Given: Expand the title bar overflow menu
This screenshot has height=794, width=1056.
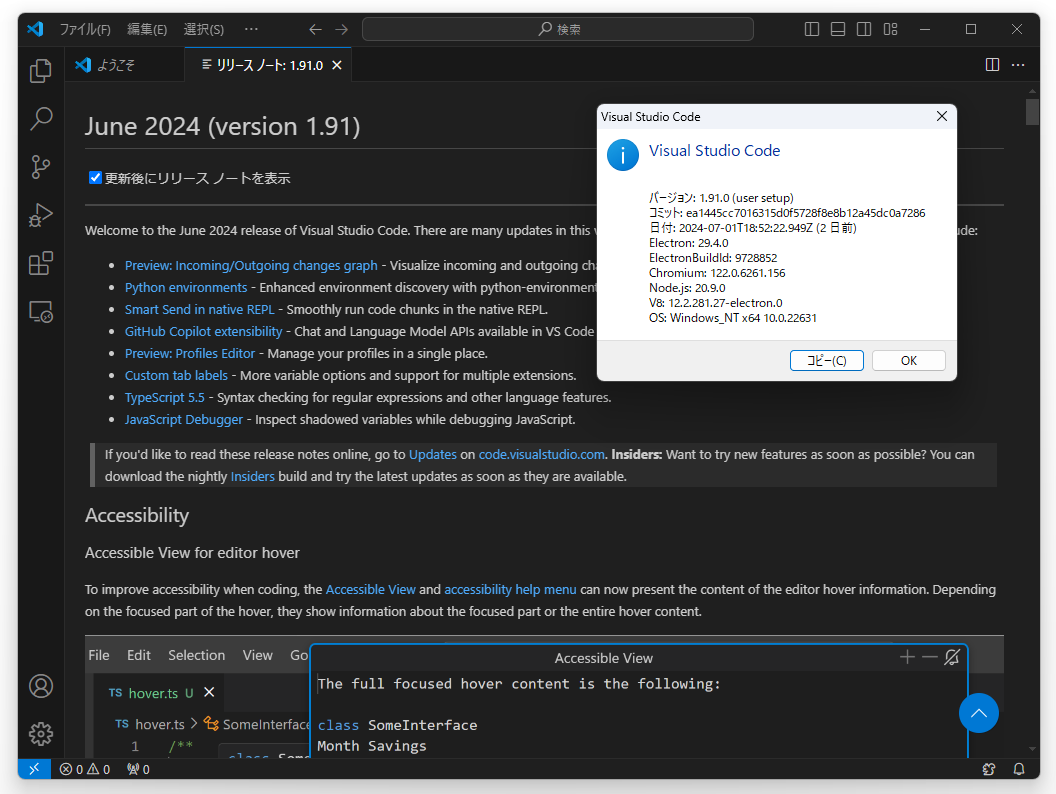Looking at the screenshot, I should coord(252,29).
